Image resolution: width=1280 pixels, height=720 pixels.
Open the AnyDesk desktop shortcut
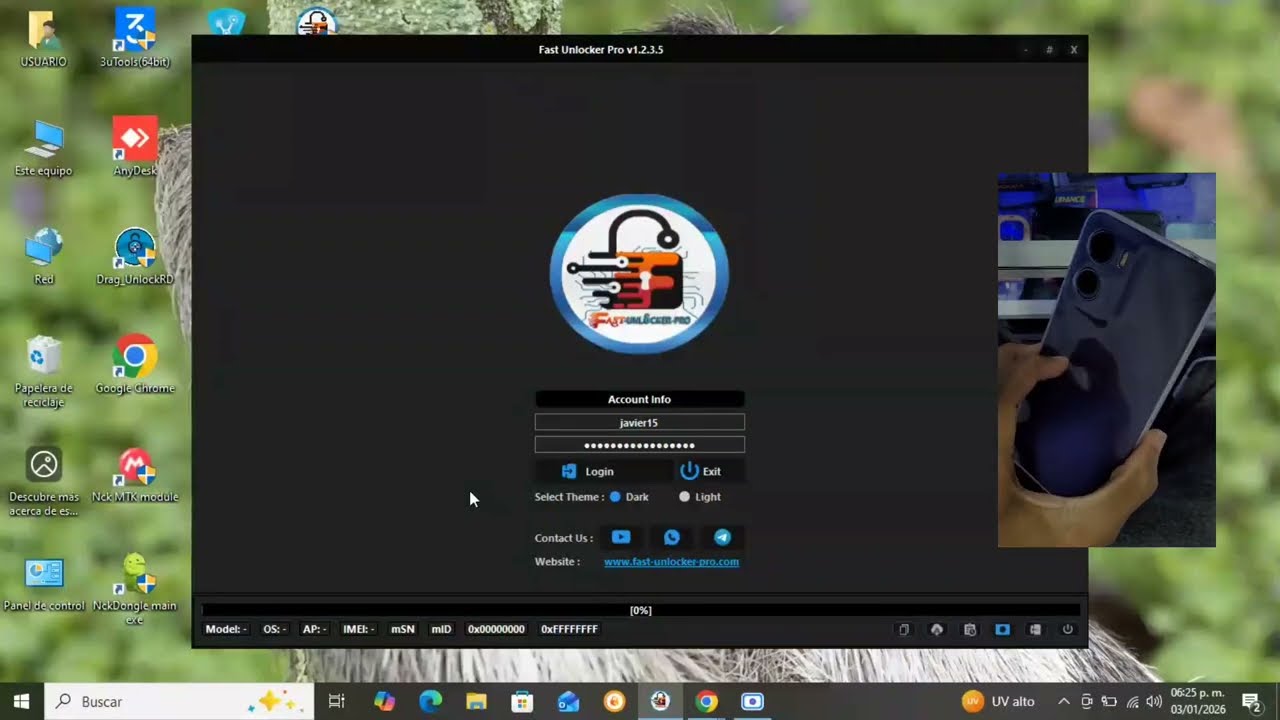tap(135, 148)
